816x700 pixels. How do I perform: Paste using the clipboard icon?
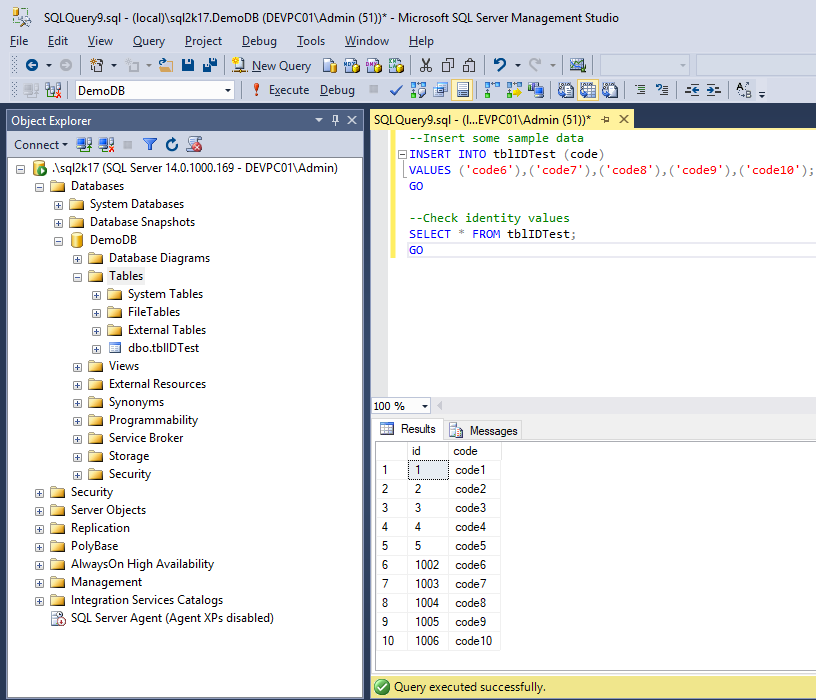[469, 66]
